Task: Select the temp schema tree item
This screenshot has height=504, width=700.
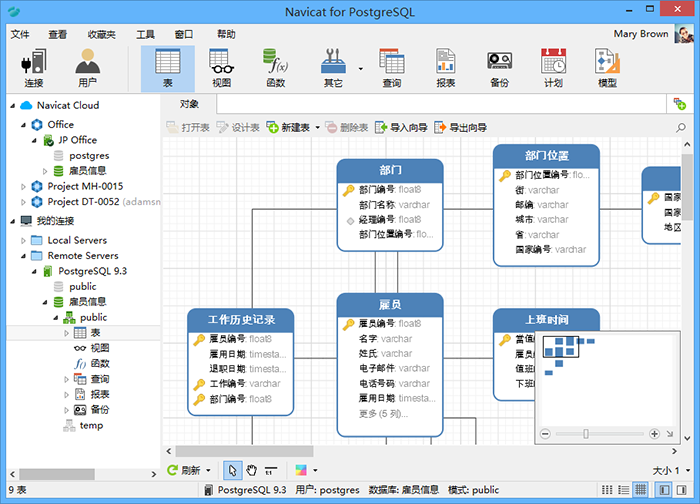Action: click(83, 425)
